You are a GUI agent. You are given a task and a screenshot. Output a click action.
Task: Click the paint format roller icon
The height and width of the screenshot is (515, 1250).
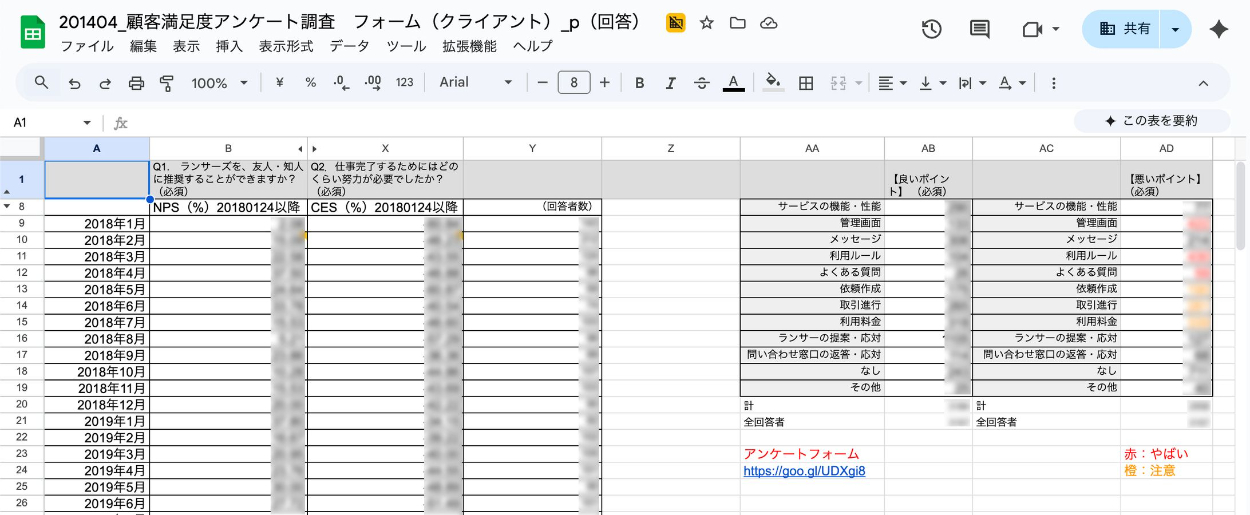pos(167,83)
